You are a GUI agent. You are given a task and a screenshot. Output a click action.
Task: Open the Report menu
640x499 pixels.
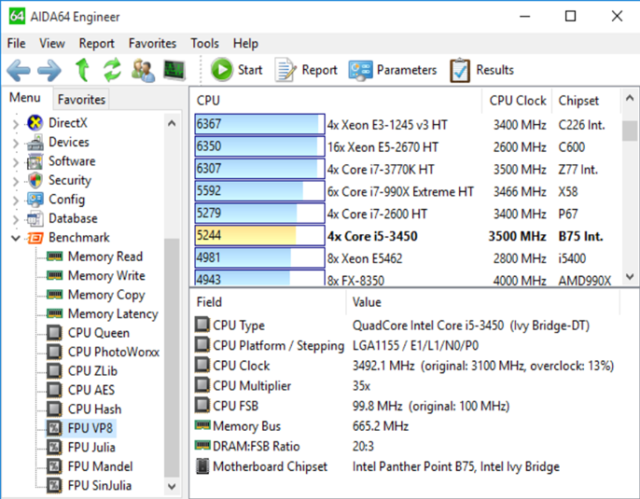coord(96,43)
